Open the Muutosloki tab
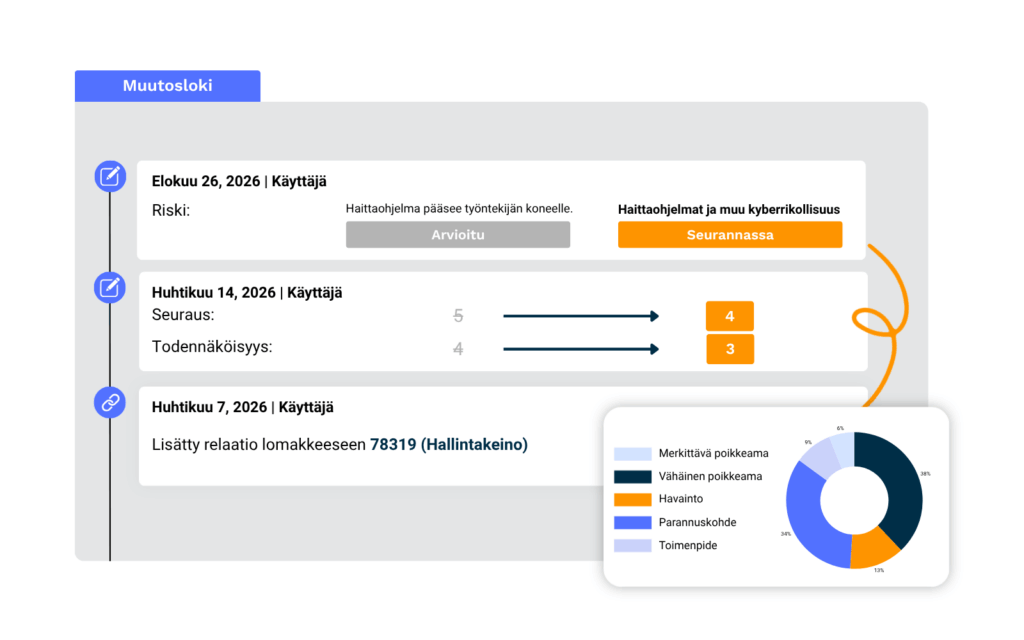This screenshot has height=640, width=1024. [x=168, y=86]
